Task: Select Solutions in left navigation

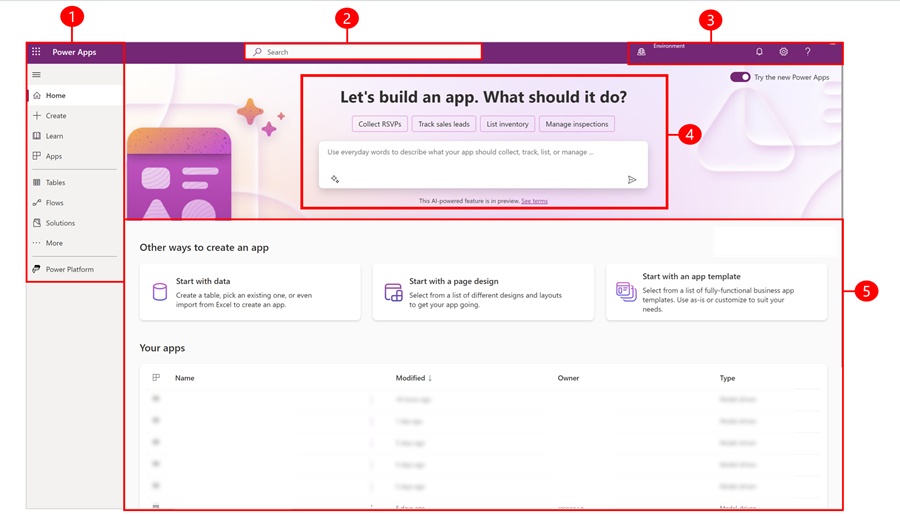Action: [75, 223]
